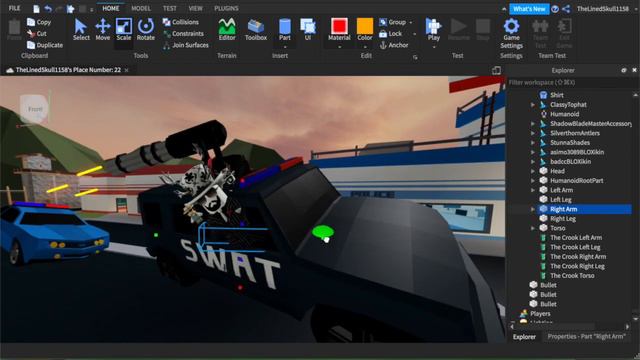Expand the Torso node
This screenshot has width=640, height=360.
coord(533,228)
